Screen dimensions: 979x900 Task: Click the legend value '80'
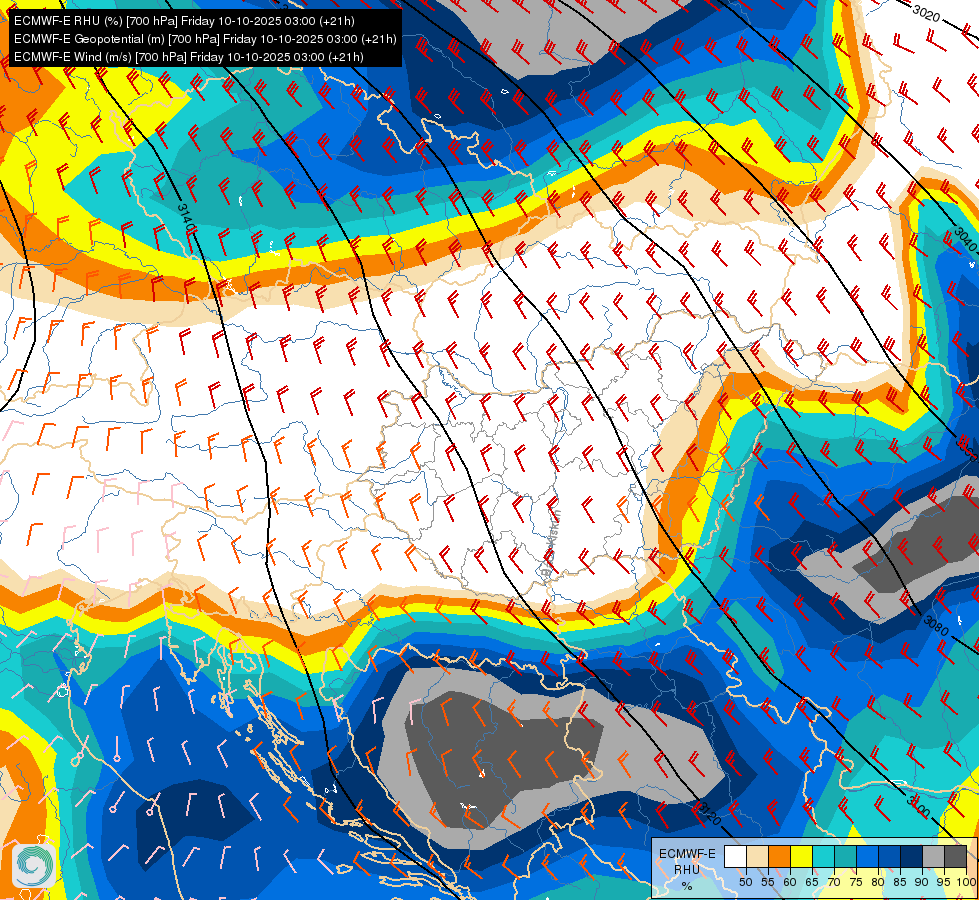(x=878, y=882)
